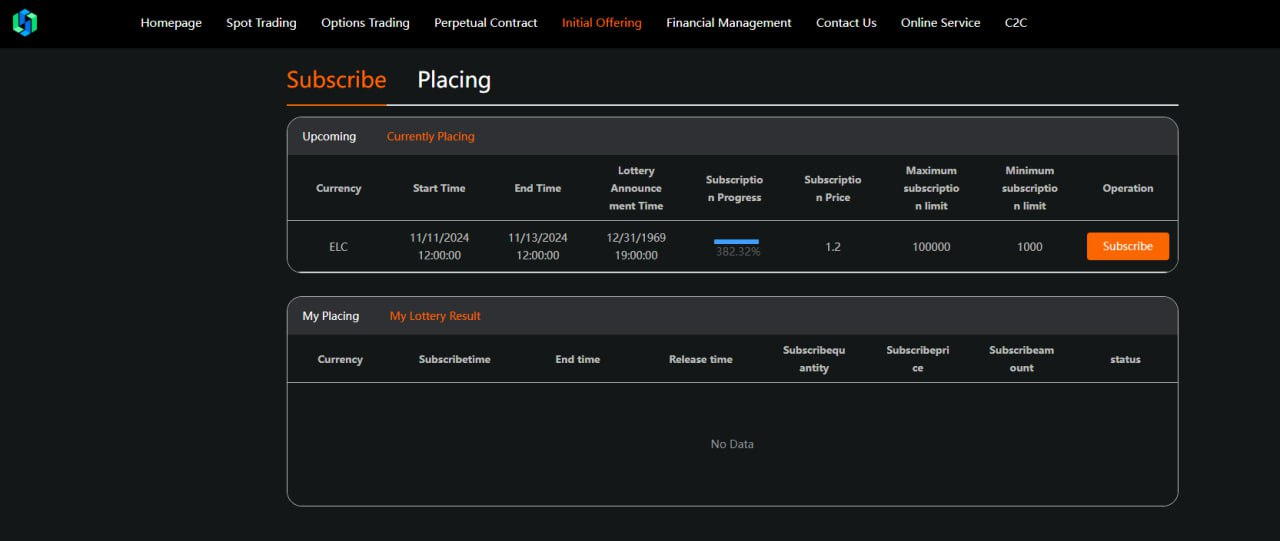The image size is (1280, 541).
Task: Click the Subscribequantity column header
Action: (x=814, y=359)
